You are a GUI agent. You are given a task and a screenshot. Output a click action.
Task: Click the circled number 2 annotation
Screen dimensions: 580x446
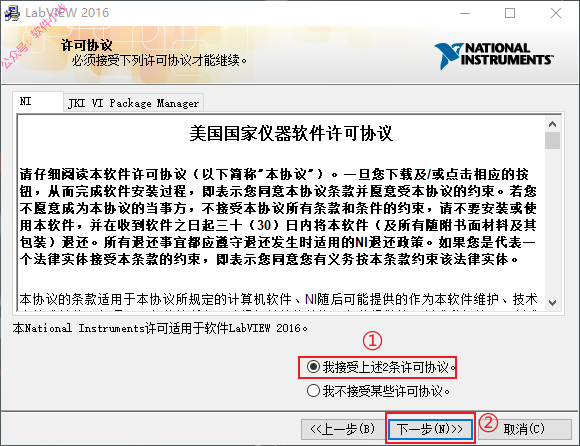point(488,422)
